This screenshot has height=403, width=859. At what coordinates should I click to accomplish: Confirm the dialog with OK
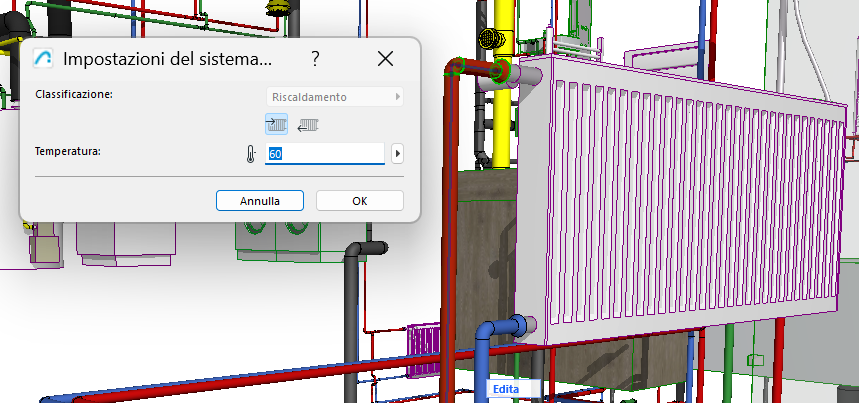pos(359,201)
